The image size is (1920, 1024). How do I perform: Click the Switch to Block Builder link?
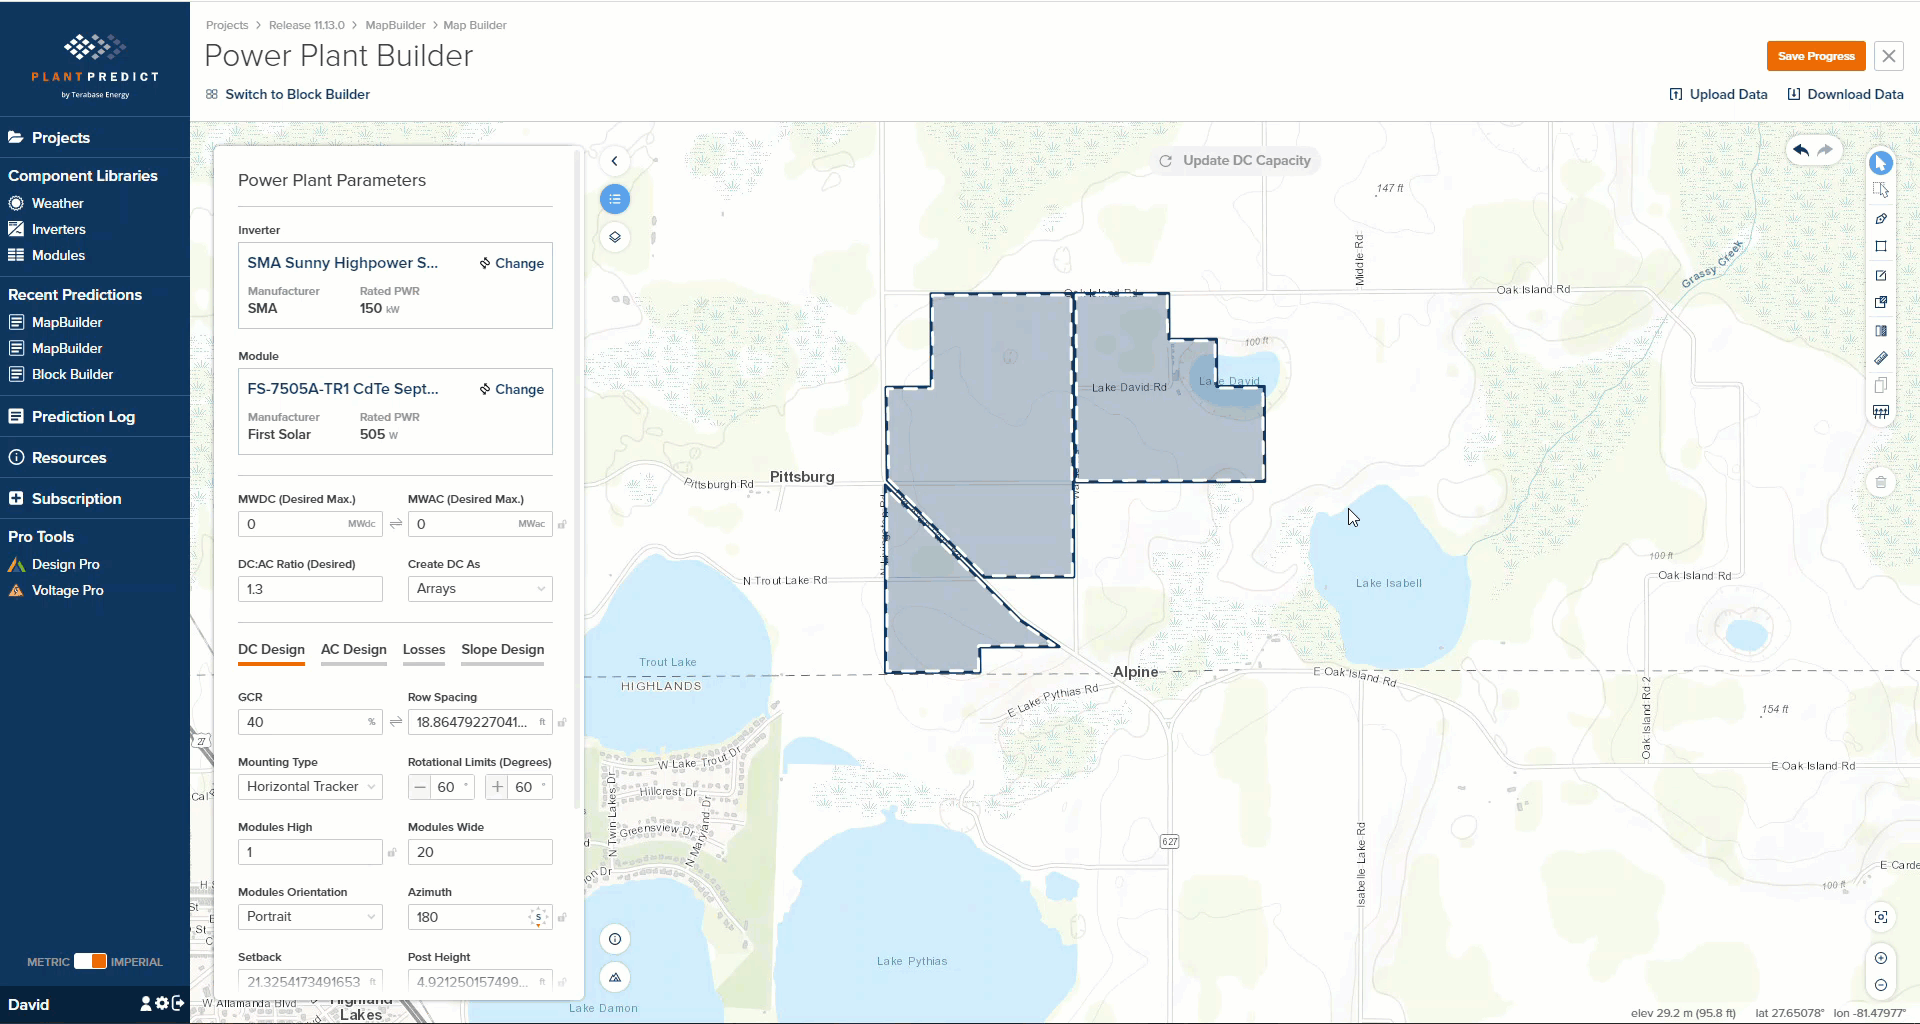pyautogui.click(x=297, y=94)
